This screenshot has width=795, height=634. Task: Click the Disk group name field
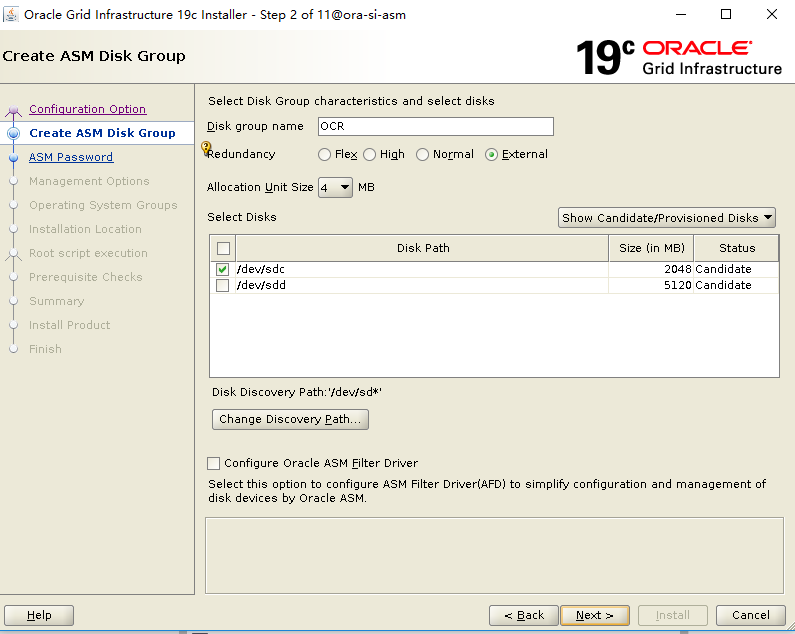point(436,126)
